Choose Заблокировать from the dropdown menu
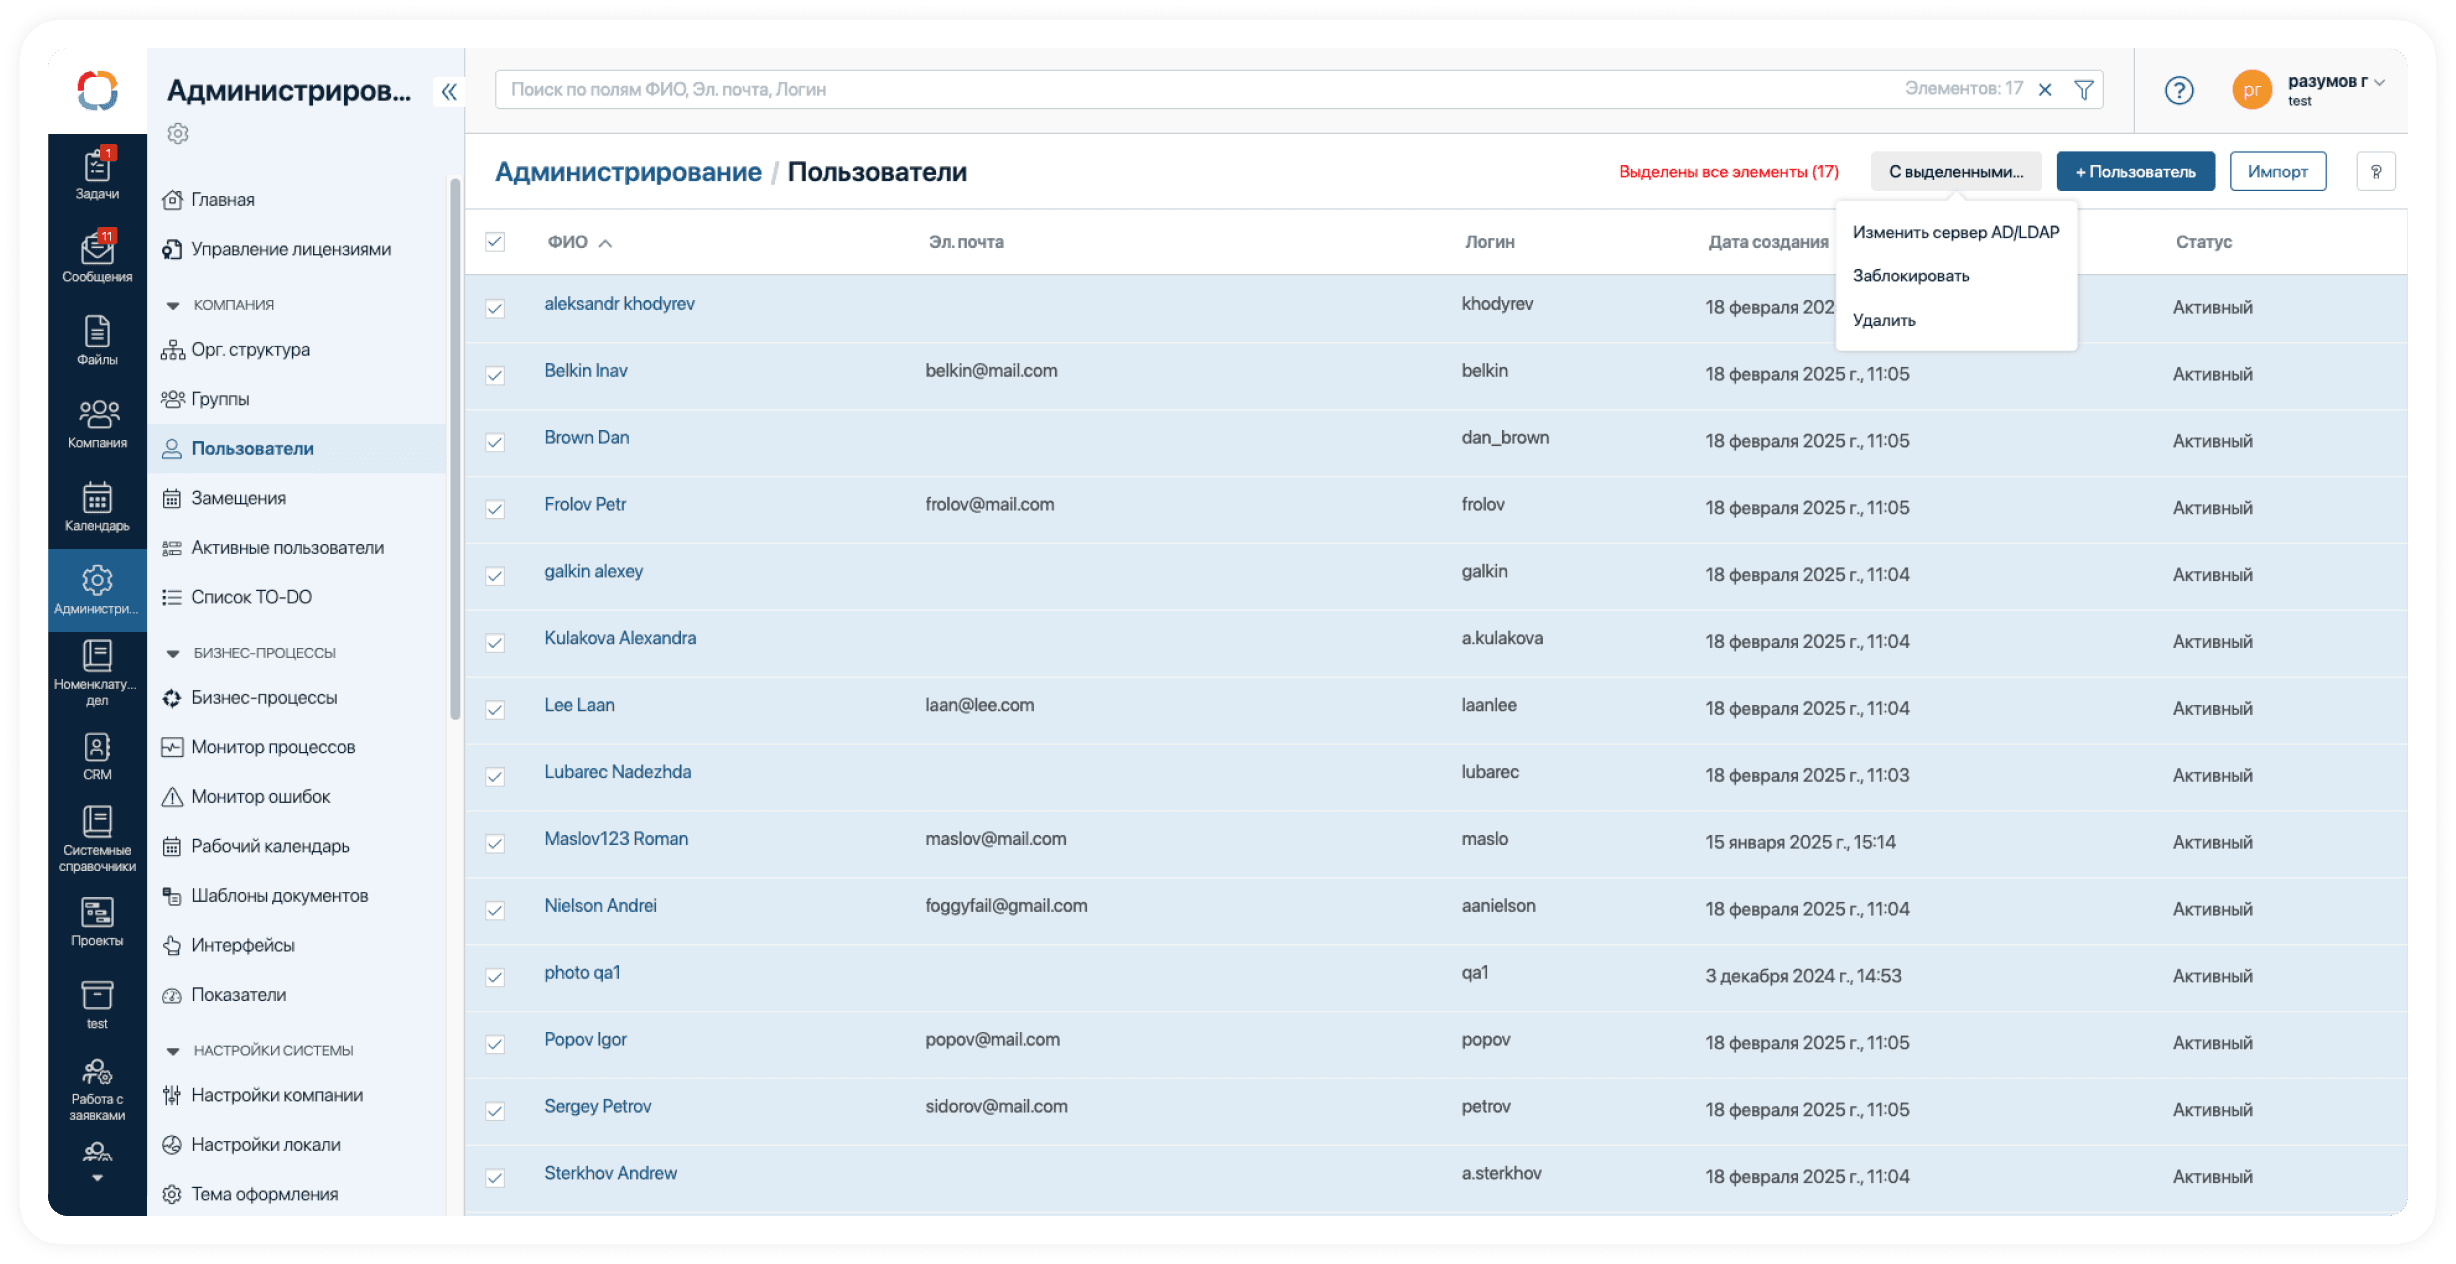The height and width of the screenshot is (1264, 2456). pyautogui.click(x=1910, y=276)
